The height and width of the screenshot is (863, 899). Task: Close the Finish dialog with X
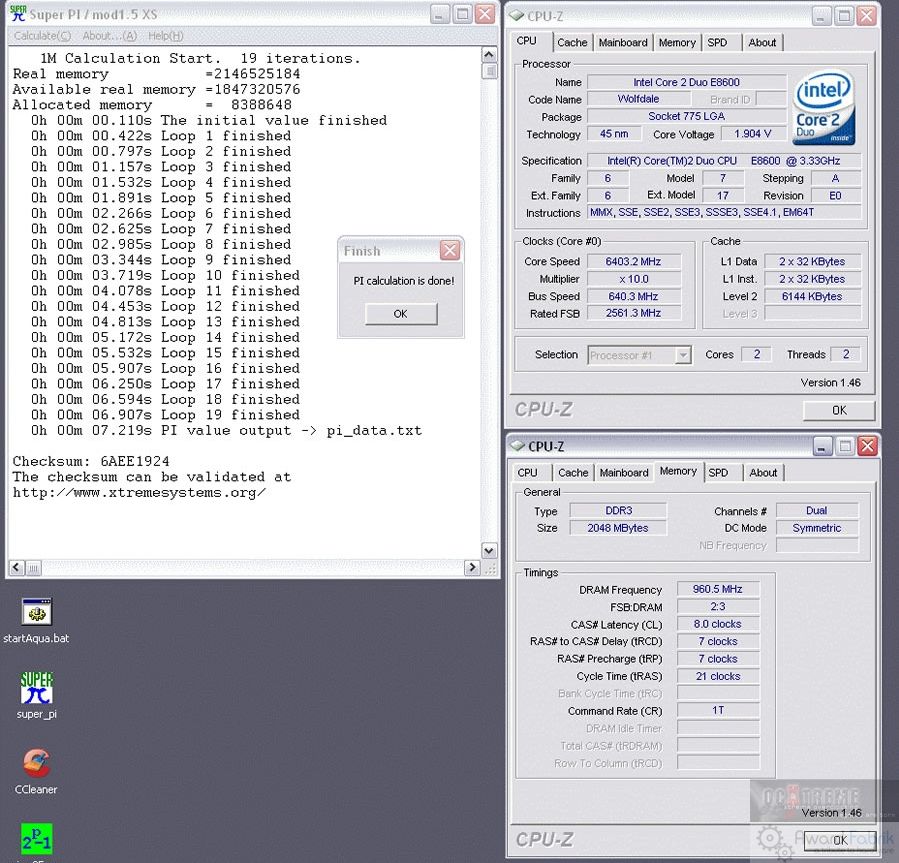450,251
